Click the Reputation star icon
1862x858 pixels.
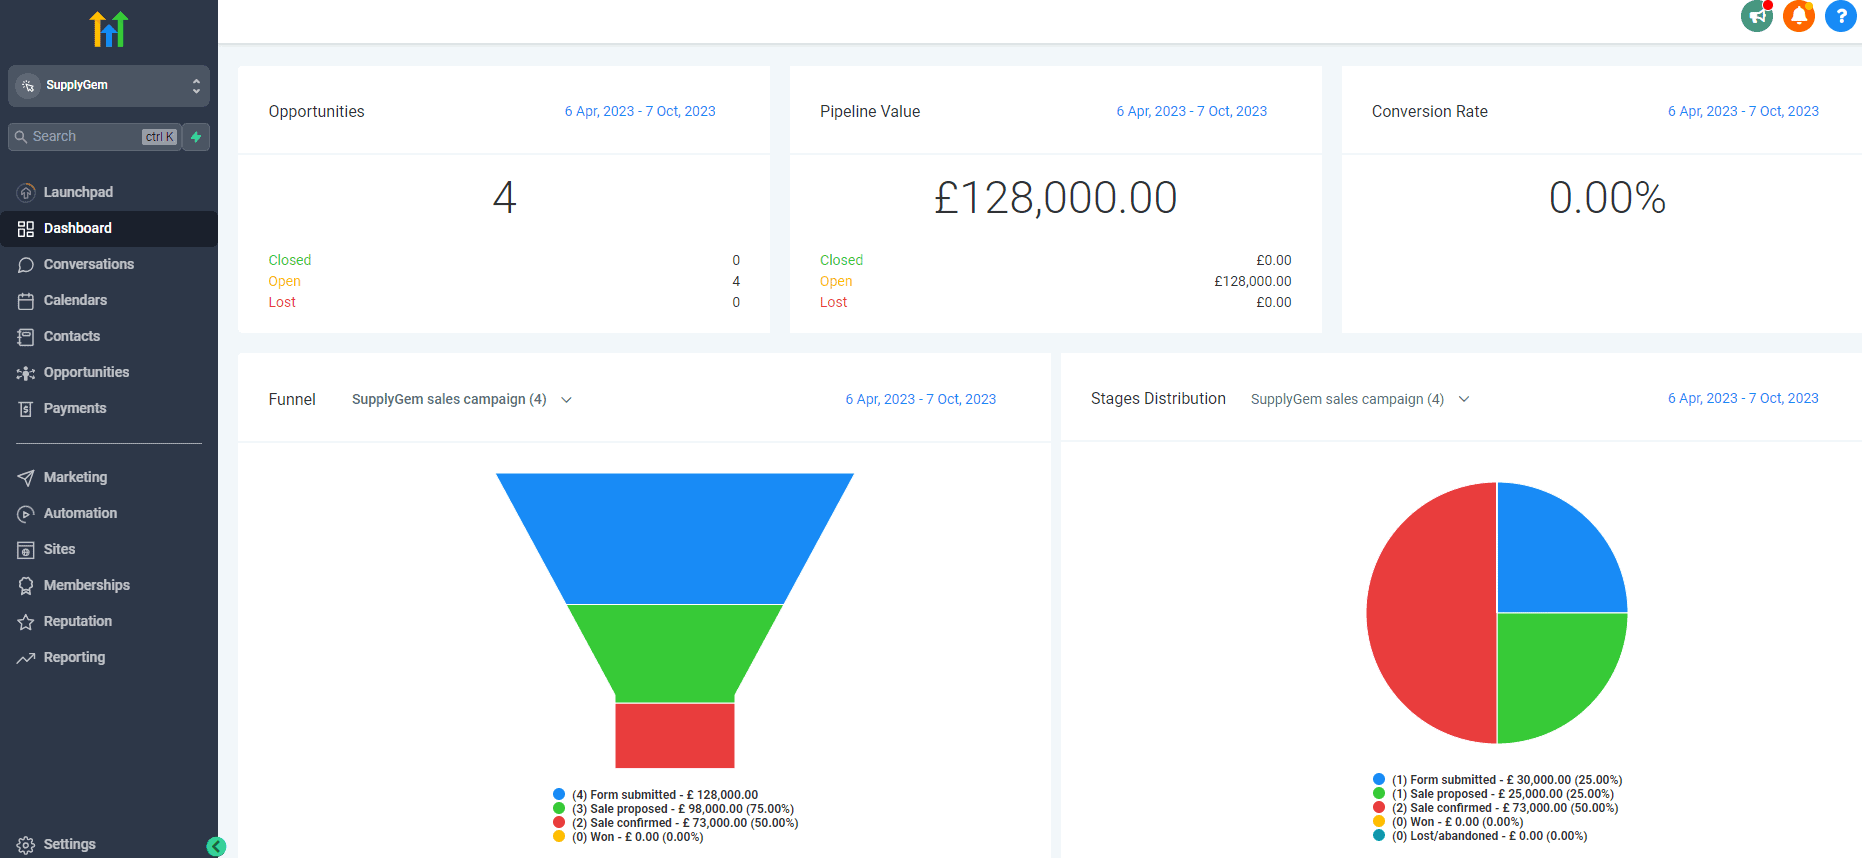pyautogui.click(x=26, y=622)
